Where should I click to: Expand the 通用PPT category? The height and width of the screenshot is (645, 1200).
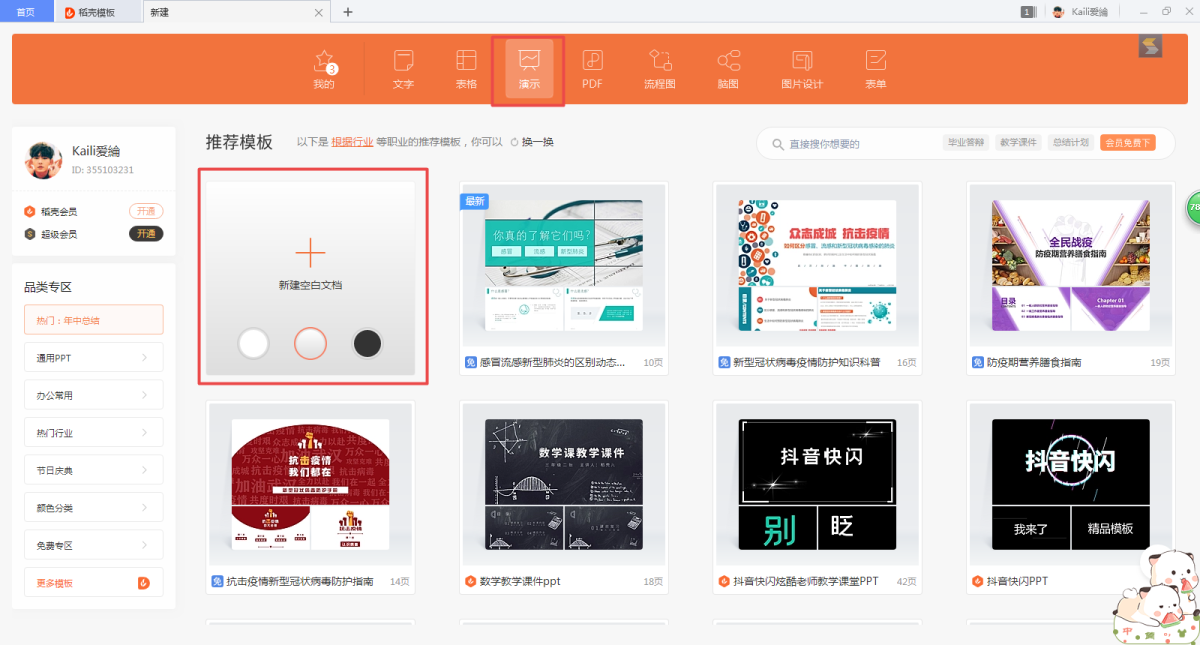pos(93,357)
